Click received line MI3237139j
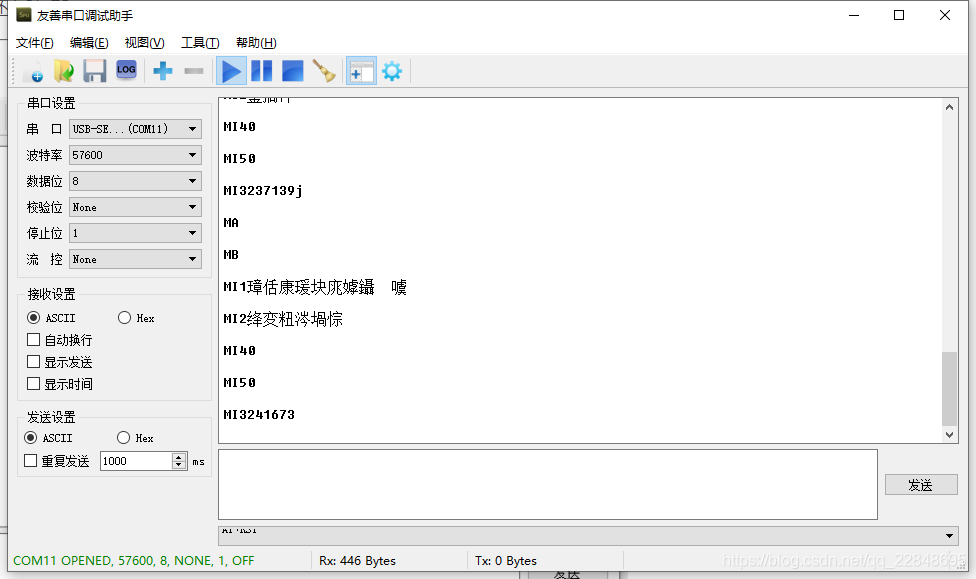This screenshot has height=579, width=976. point(263,191)
